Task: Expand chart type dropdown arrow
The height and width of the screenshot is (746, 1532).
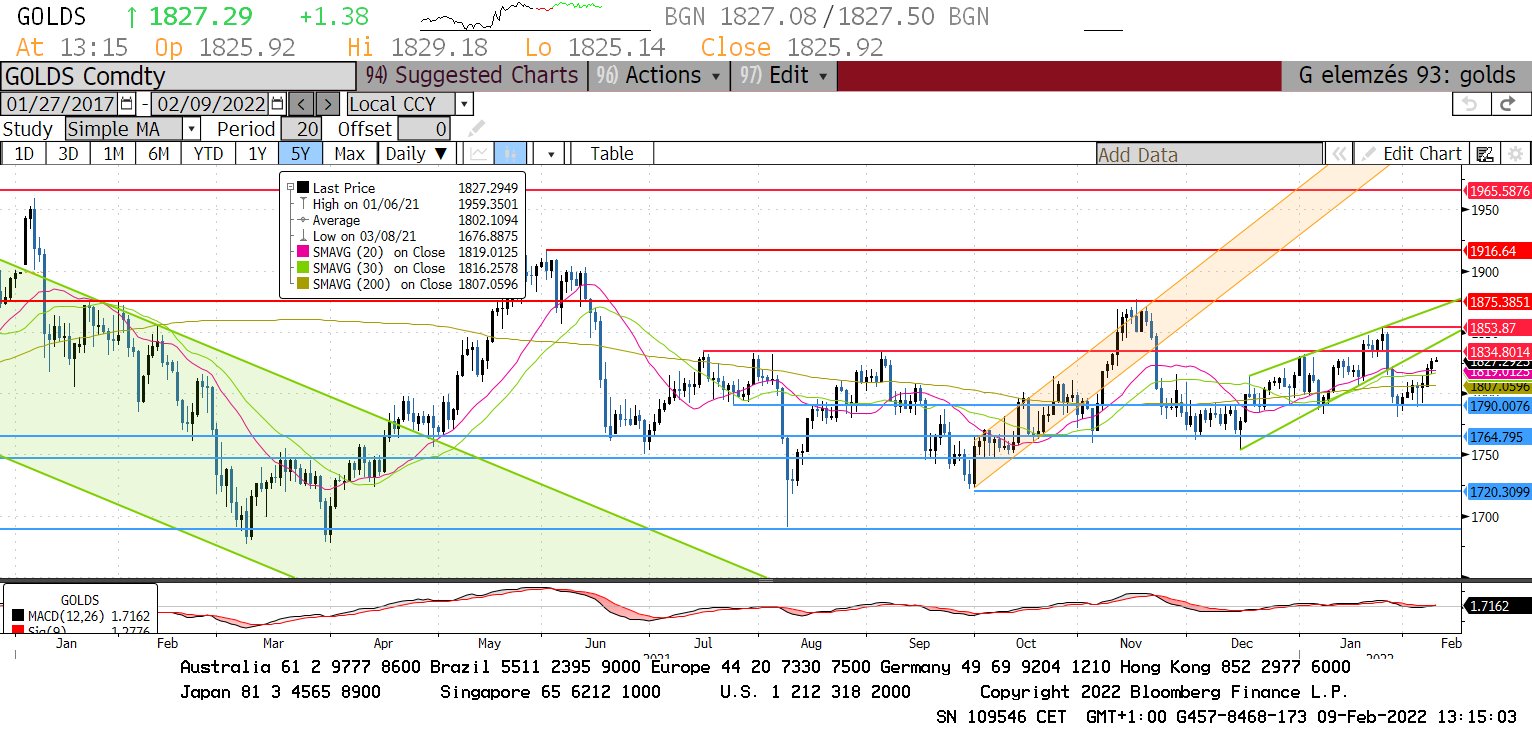Action: (551, 153)
